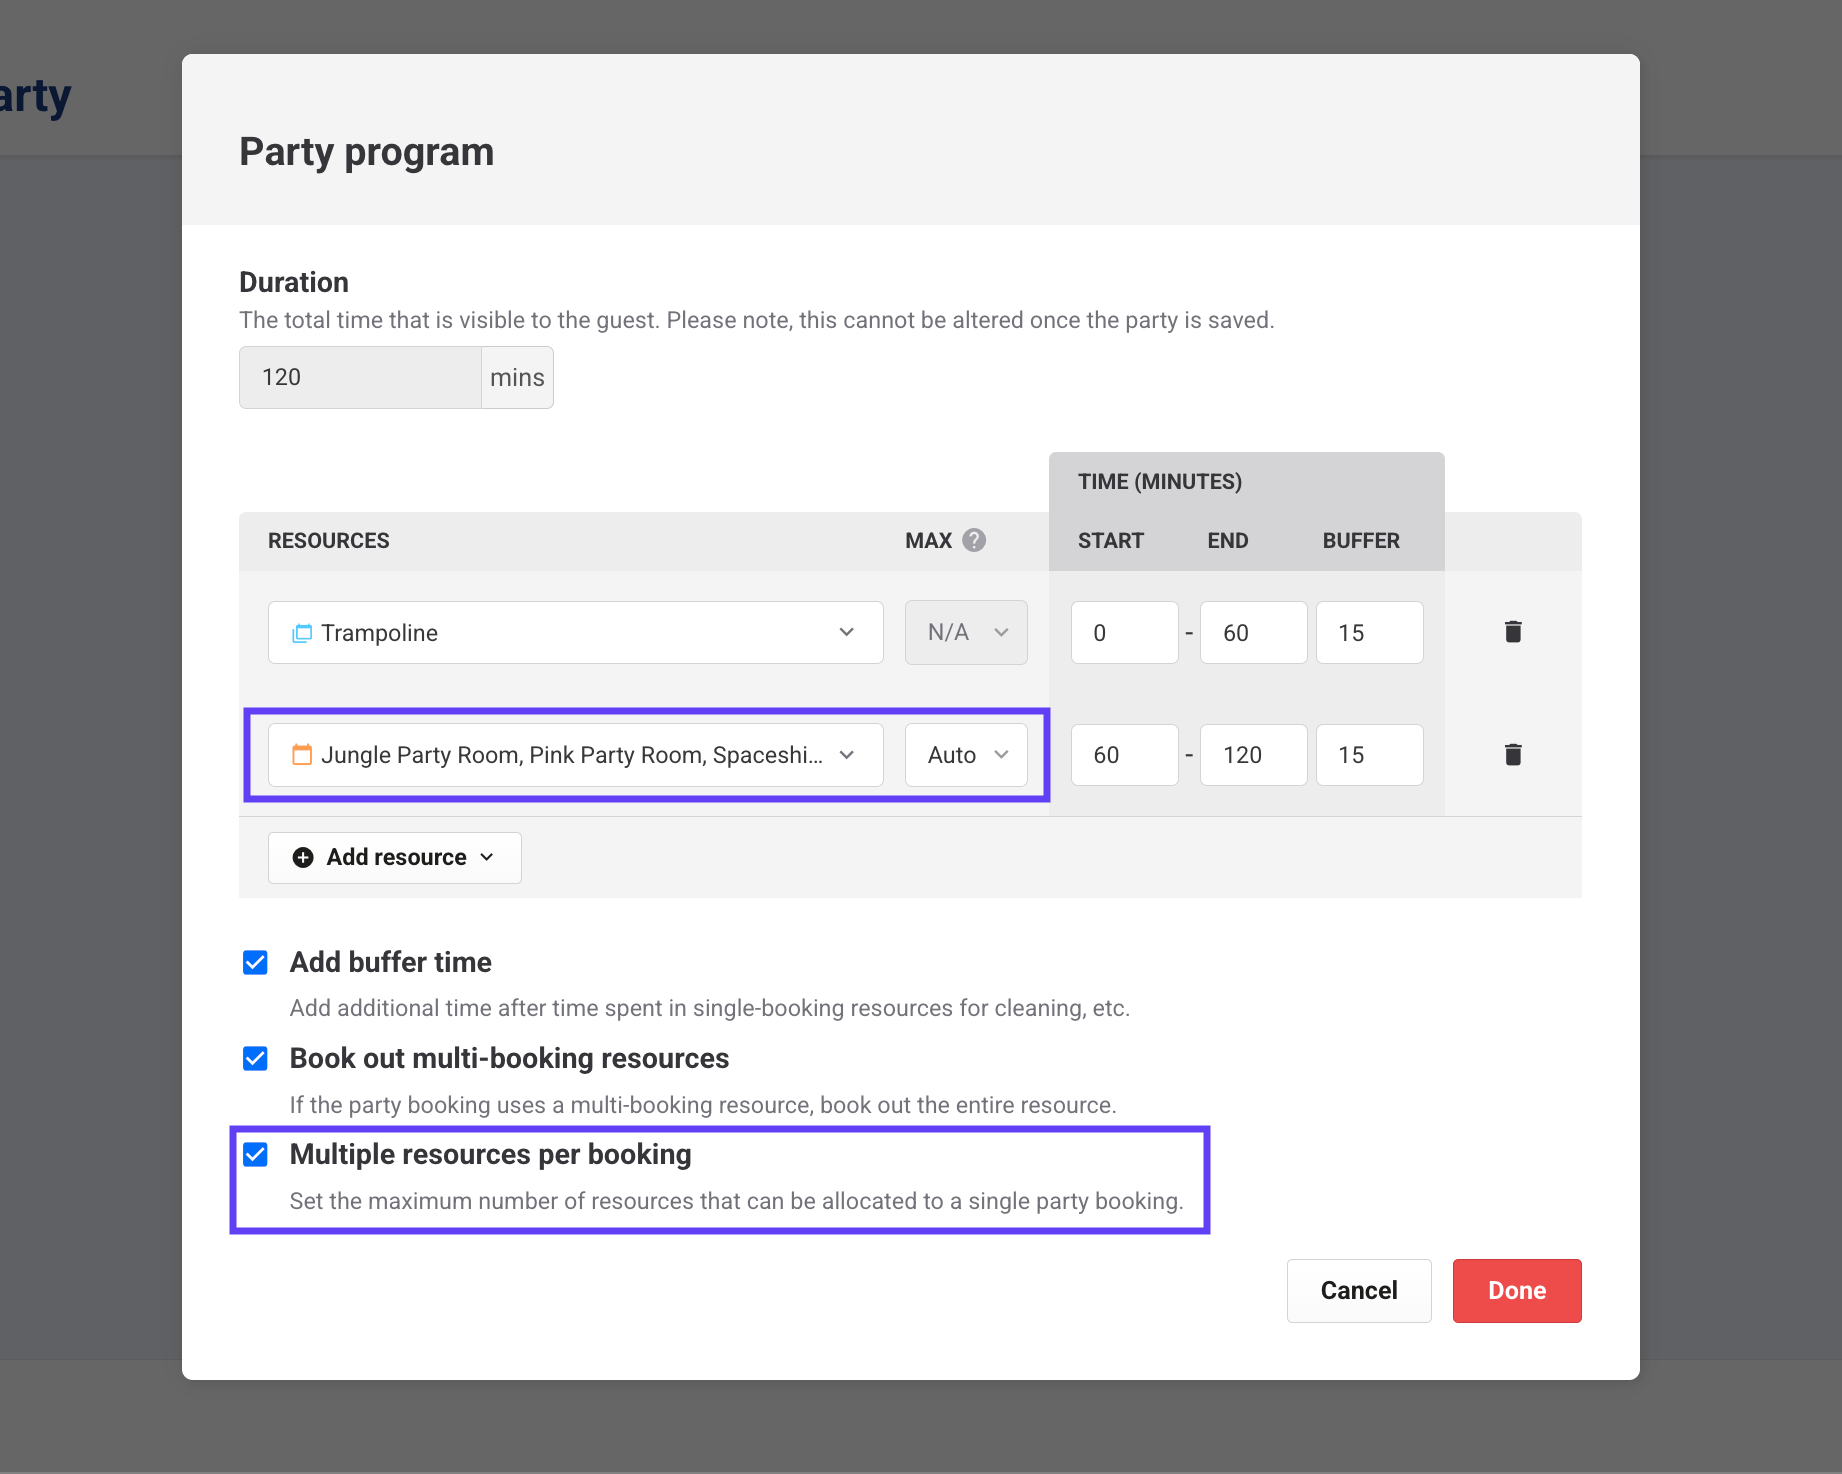Toggle Book out multi-booking resources checkbox

[x=256, y=1059]
